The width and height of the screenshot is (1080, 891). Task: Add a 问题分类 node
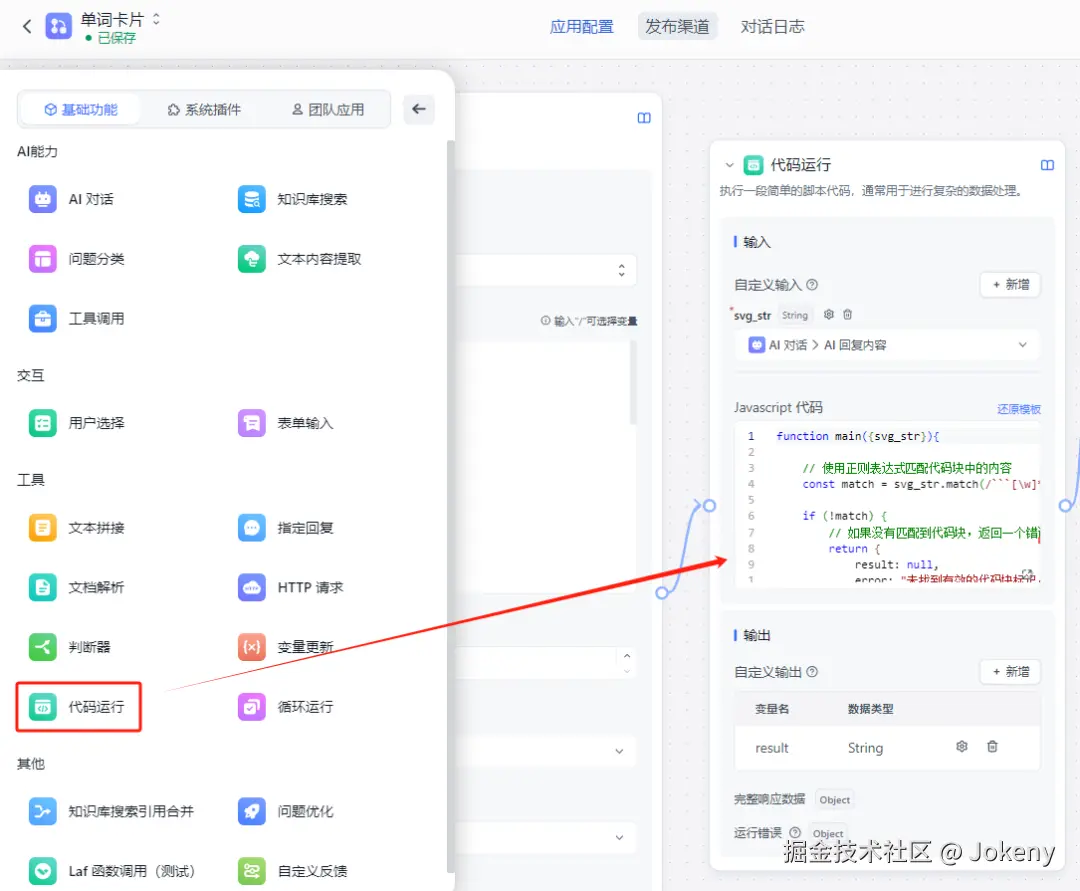(77, 259)
